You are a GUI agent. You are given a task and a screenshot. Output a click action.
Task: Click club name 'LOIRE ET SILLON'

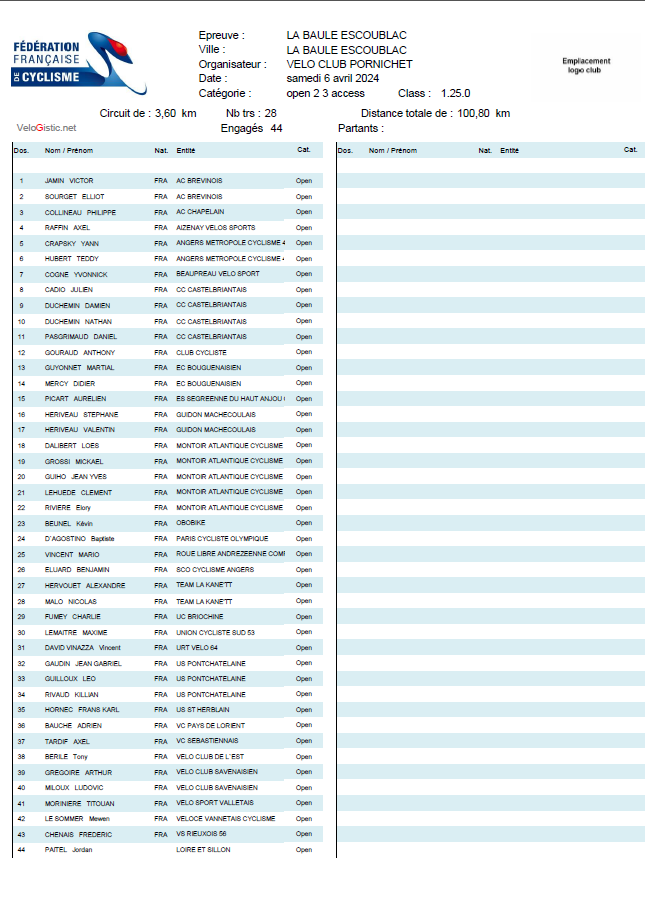203,850
